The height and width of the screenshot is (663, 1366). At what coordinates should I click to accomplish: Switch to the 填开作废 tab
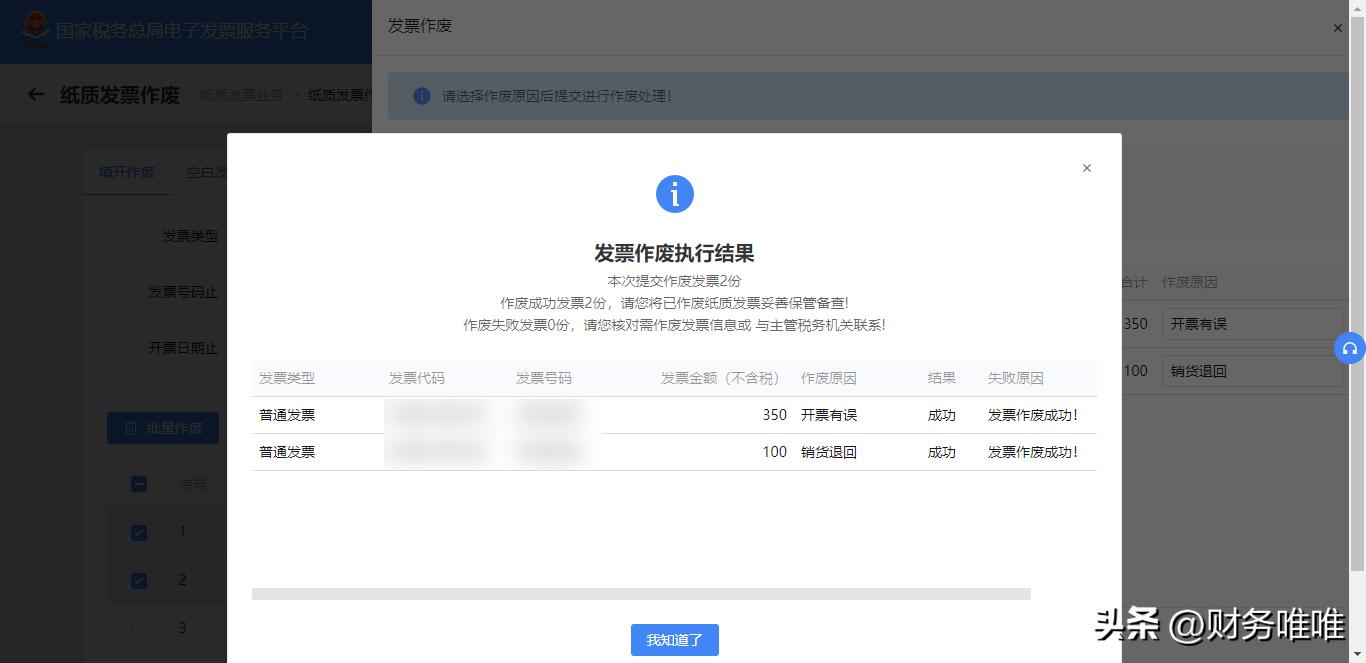126,171
